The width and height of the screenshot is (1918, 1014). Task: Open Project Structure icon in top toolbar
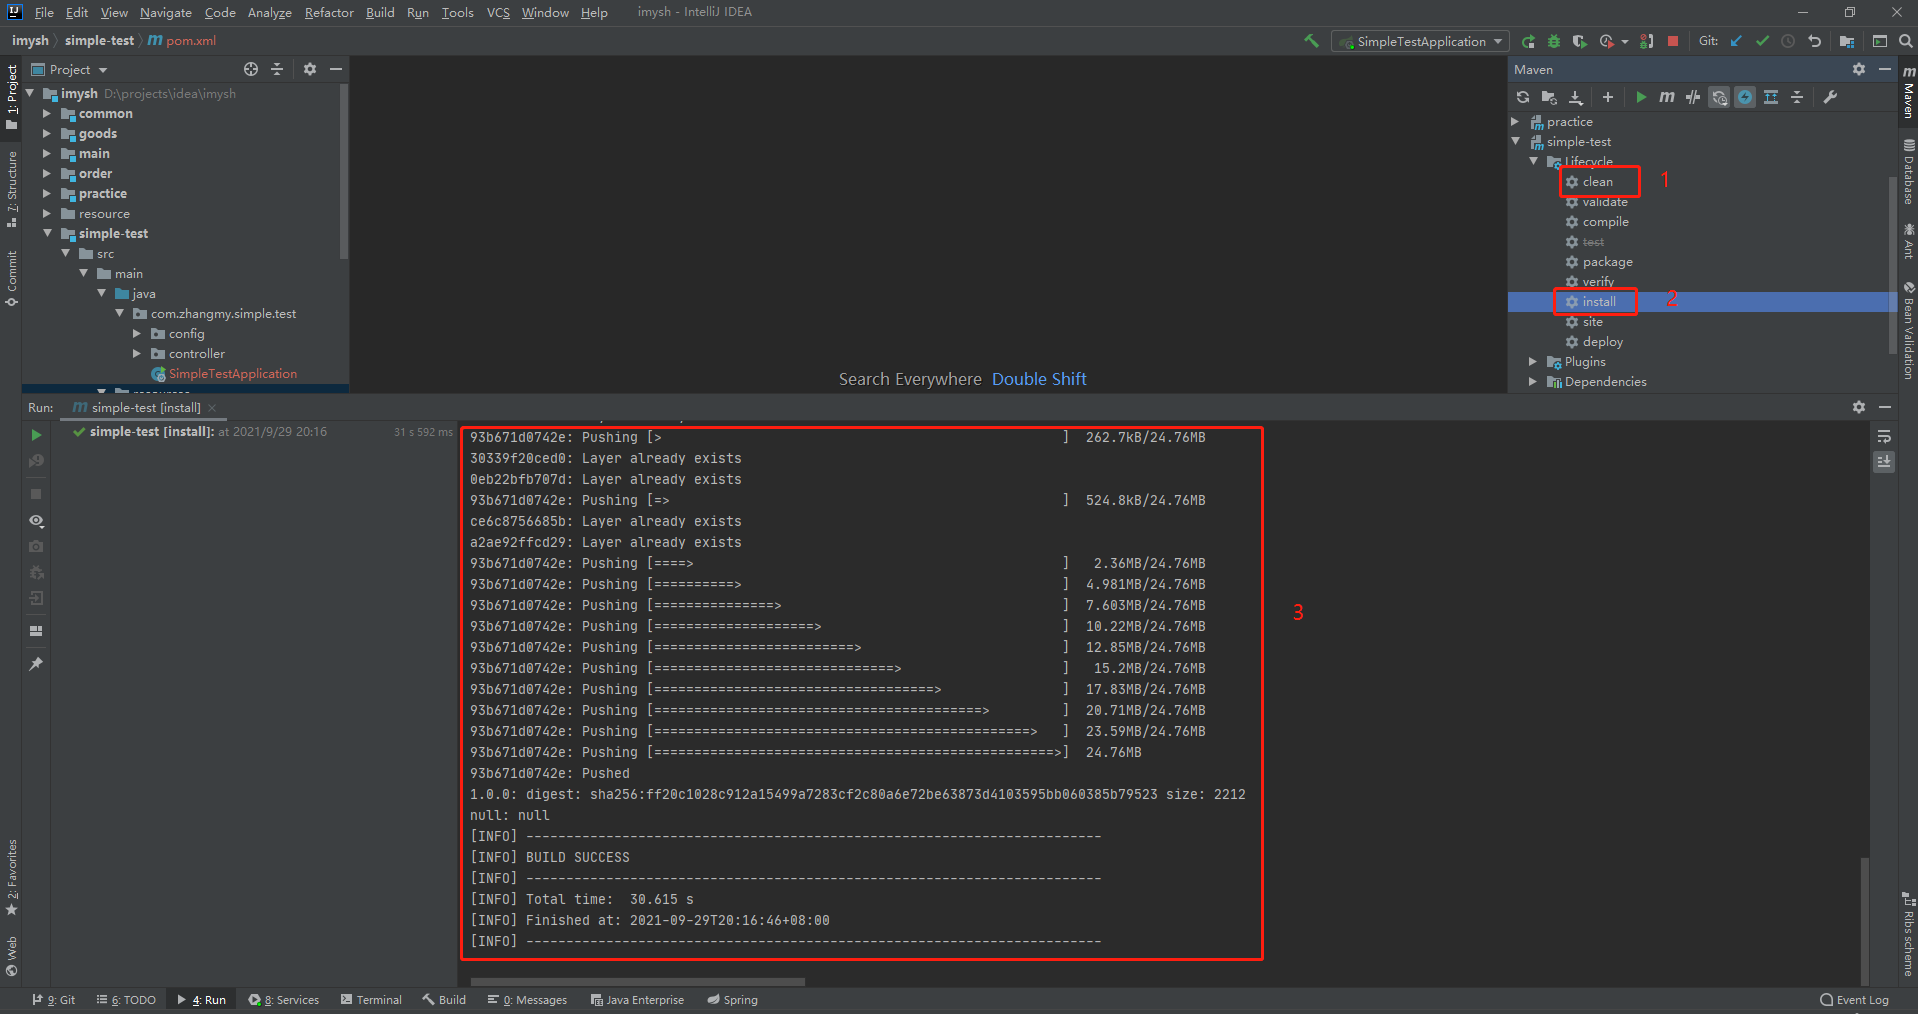[1847, 41]
